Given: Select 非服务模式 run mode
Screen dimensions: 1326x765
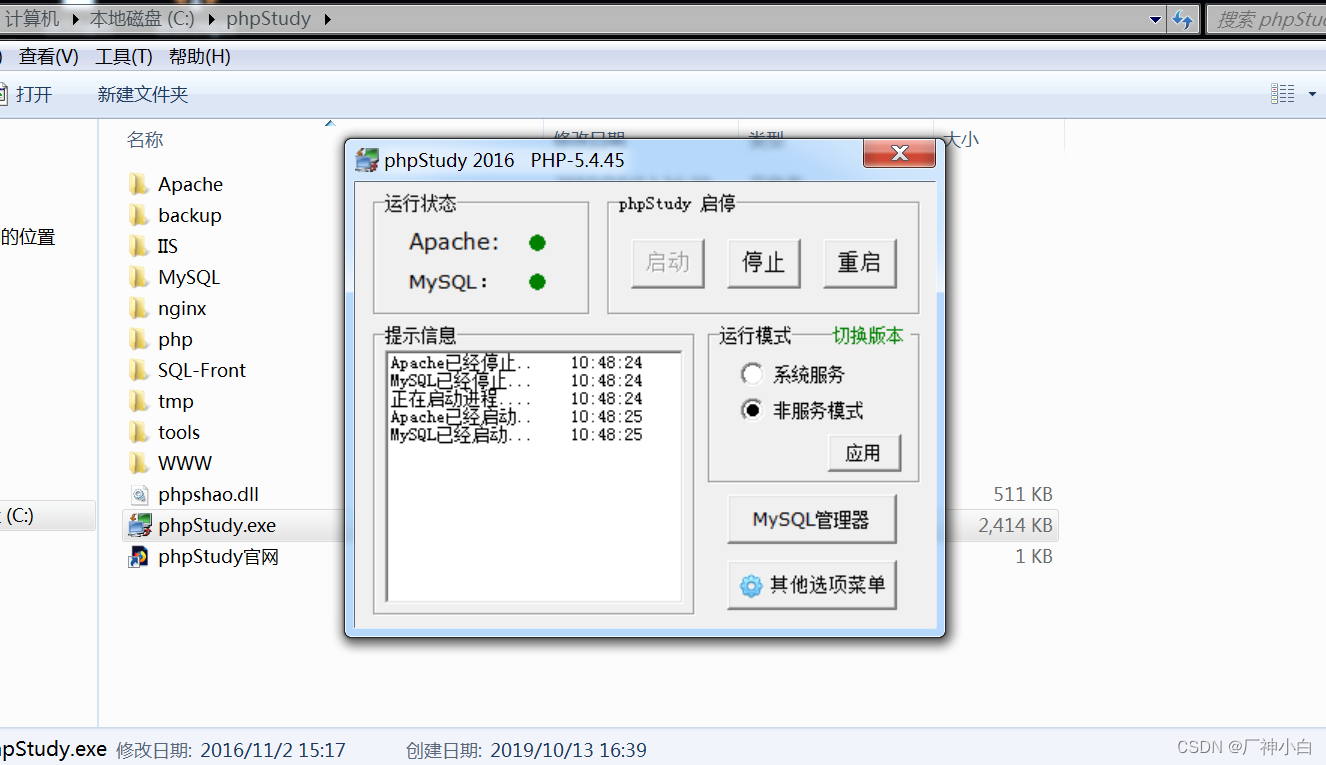Looking at the screenshot, I should click(x=751, y=410).
